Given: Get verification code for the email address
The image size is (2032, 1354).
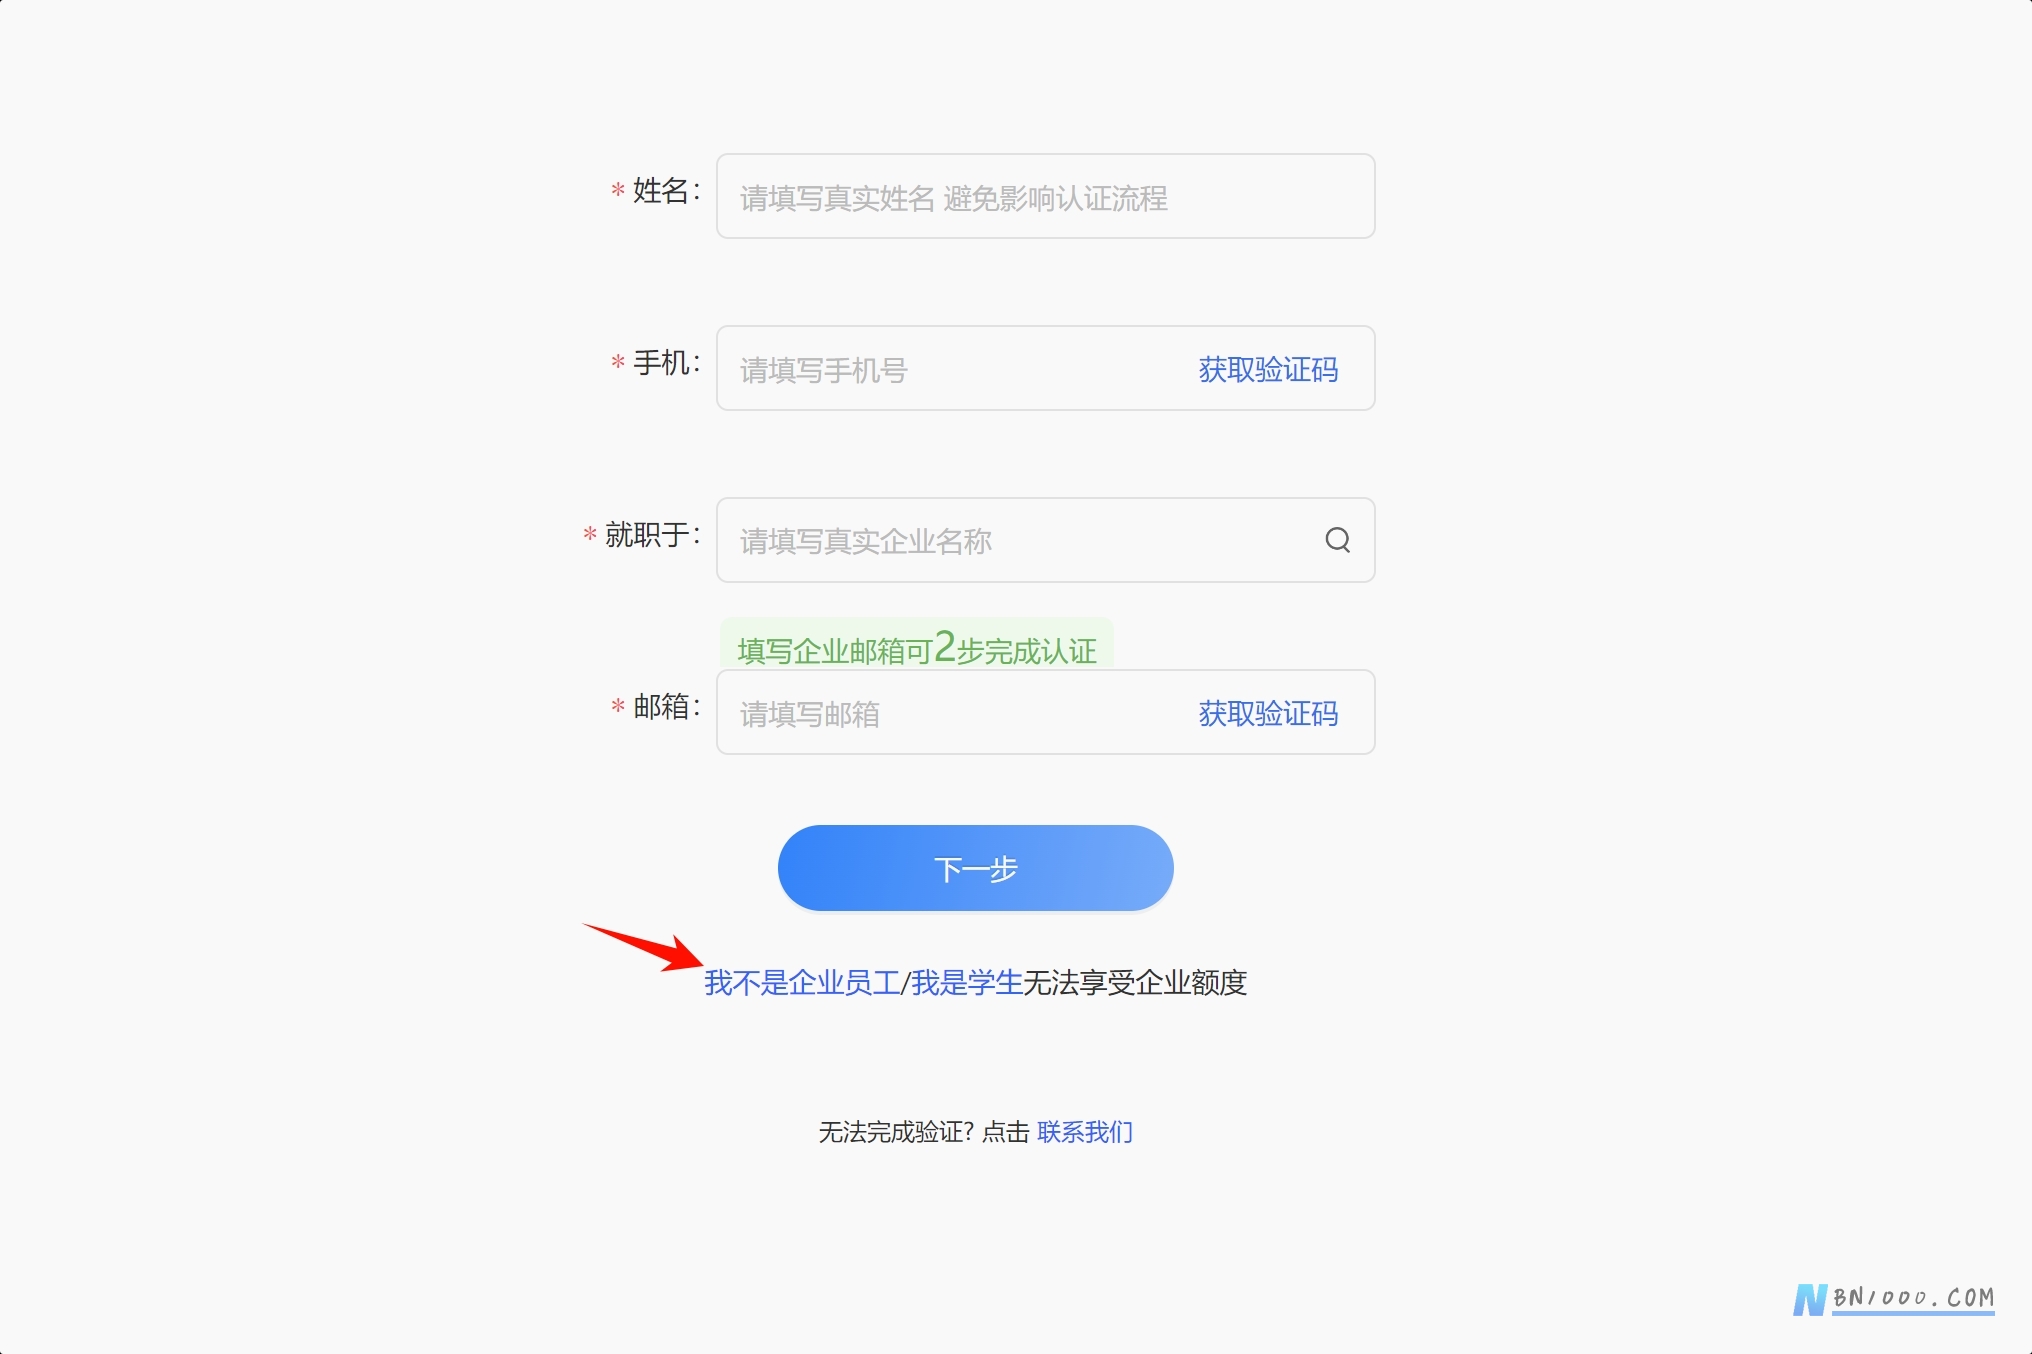Looking at the screenshot, I should point(1268,713).
